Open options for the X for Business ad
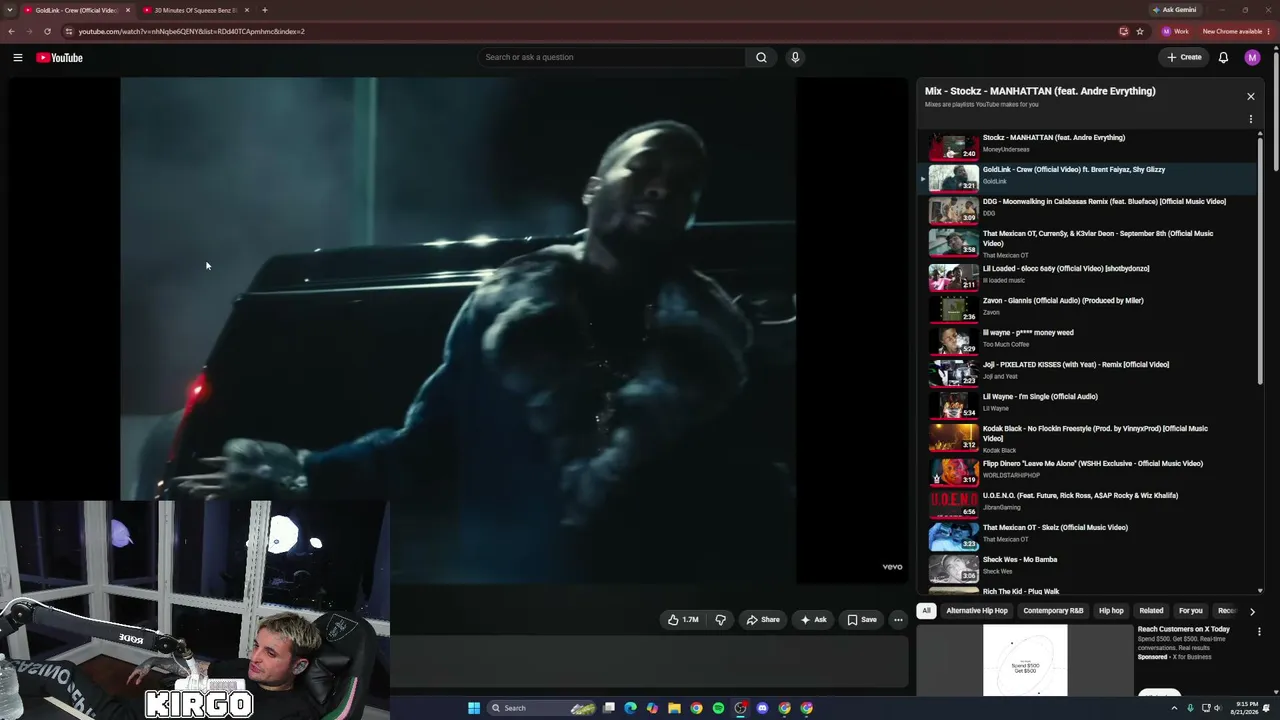Screen dimensions: 1280x720 [1259, 632]
